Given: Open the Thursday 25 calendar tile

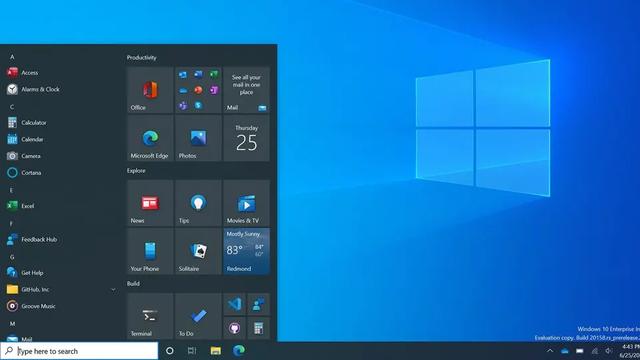Looking at the screenshot, I should 246,138.
